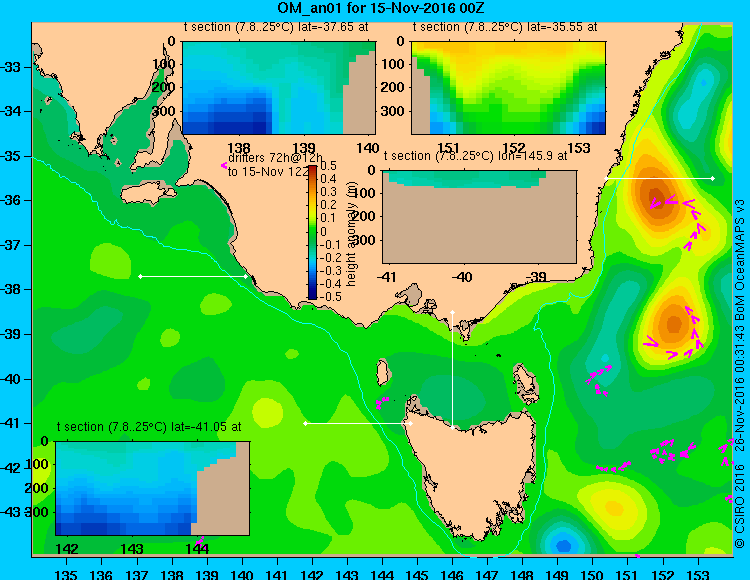Viewport: 750px width, 580px height.
Task: Select the 'to 15-Nov 12Z' label
Action: [268, 172]
